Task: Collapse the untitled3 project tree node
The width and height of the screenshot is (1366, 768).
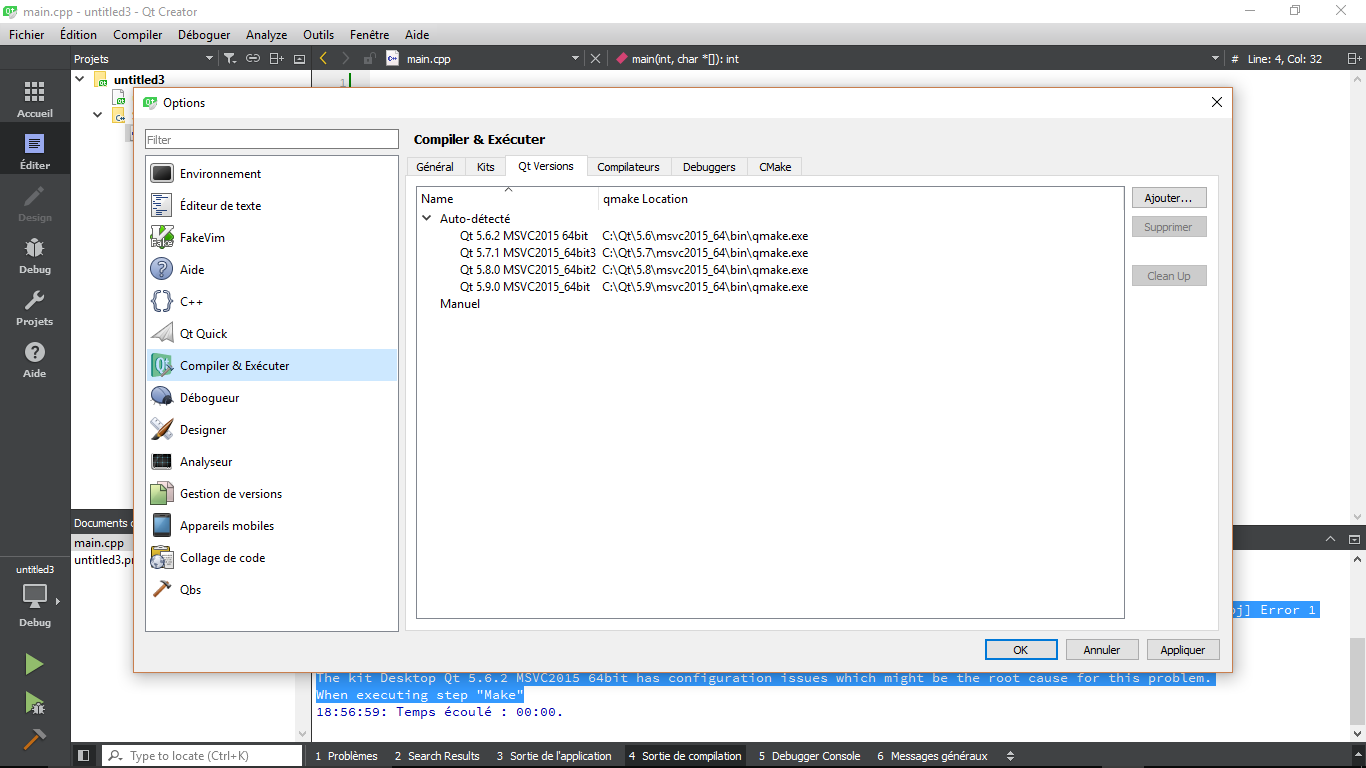Action: click(x=80, y=79)
